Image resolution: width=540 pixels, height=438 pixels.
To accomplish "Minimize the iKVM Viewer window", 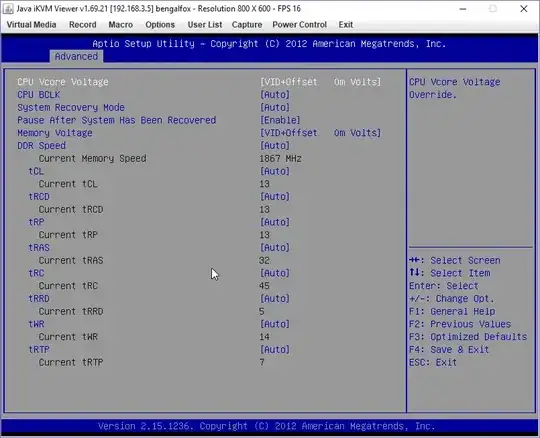I will click(463, 9).
